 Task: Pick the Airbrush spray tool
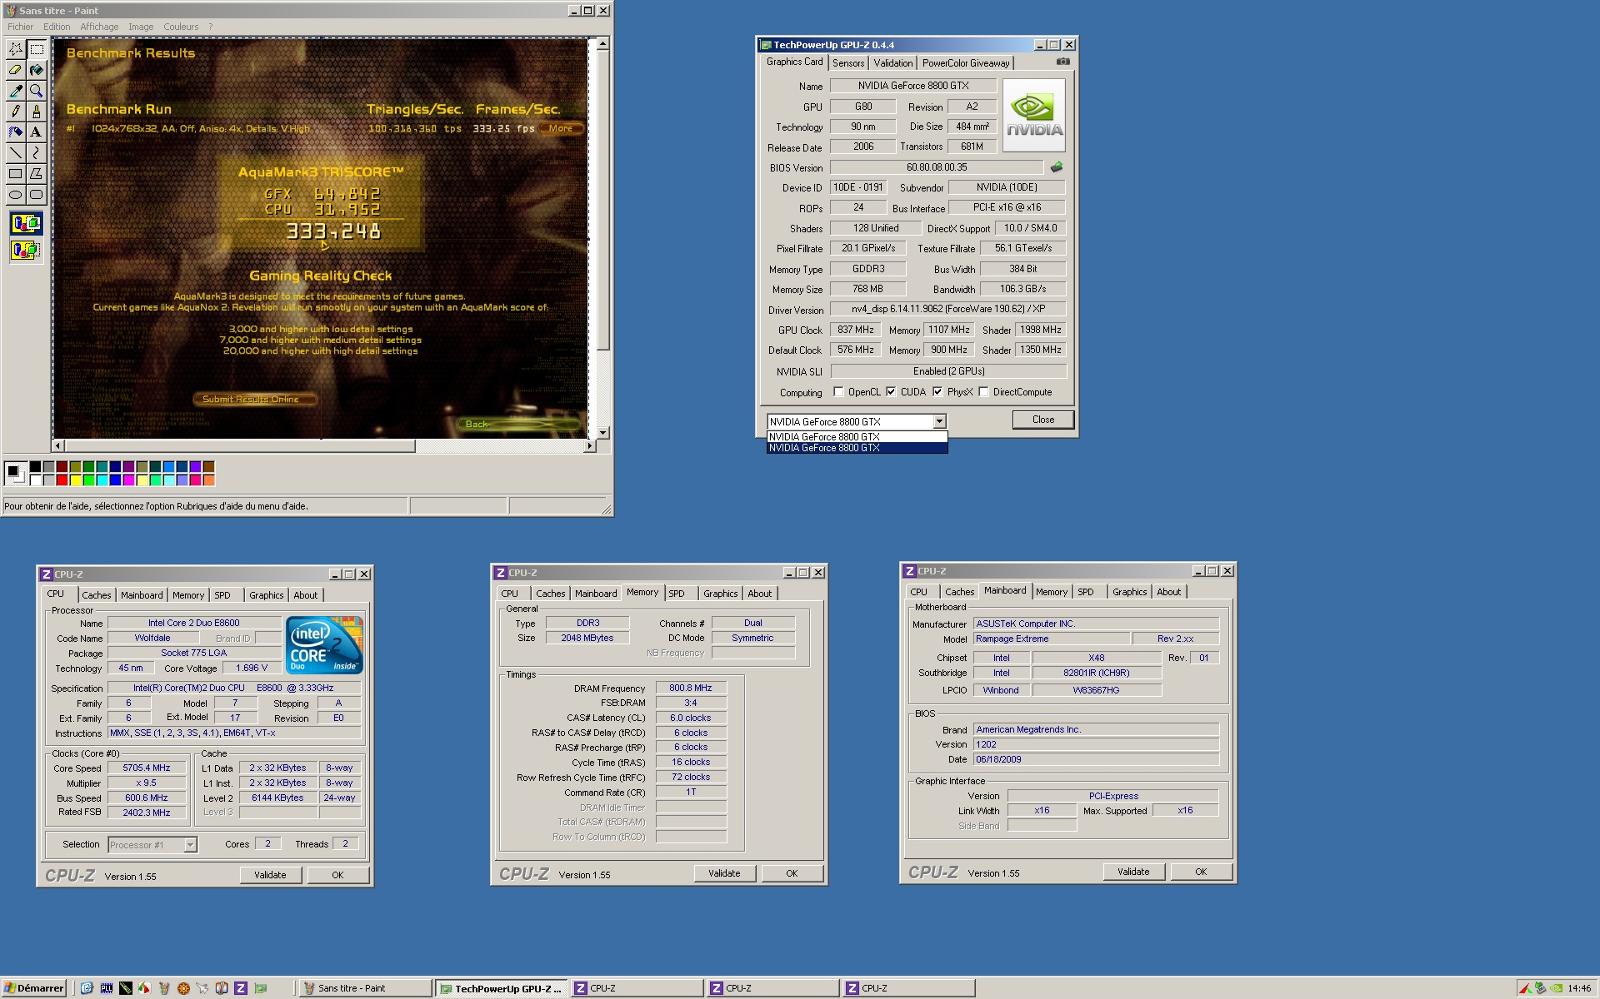pyautogui.click(x=16, y=132)
